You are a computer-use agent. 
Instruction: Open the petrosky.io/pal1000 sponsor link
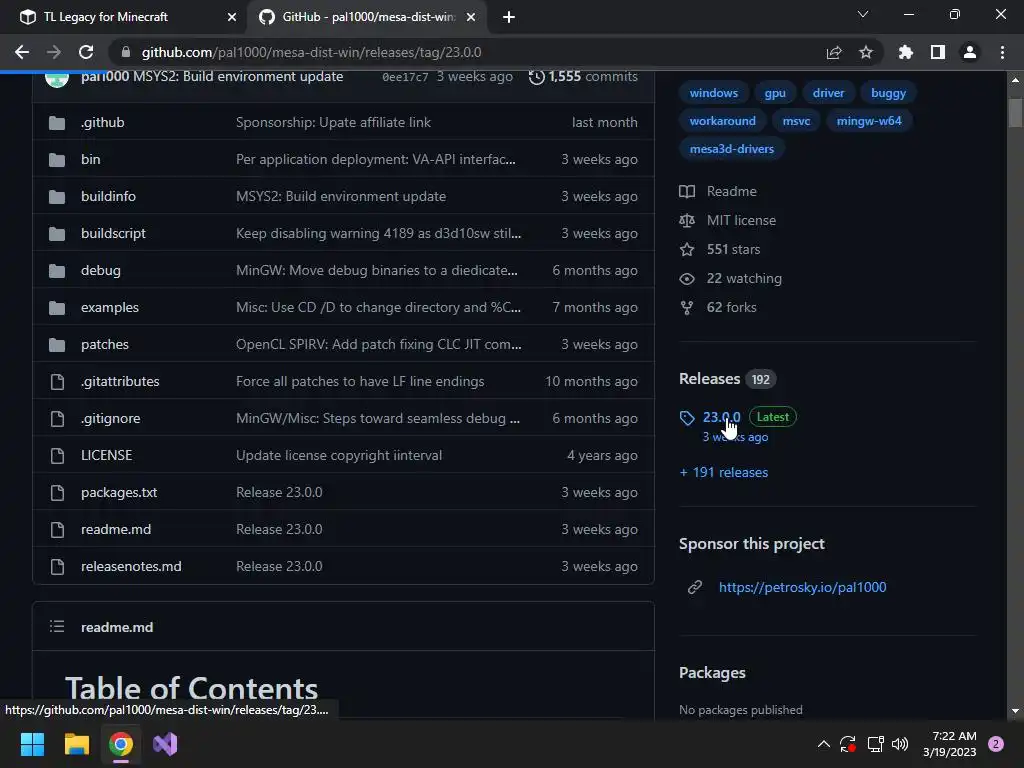coord(803,587)
